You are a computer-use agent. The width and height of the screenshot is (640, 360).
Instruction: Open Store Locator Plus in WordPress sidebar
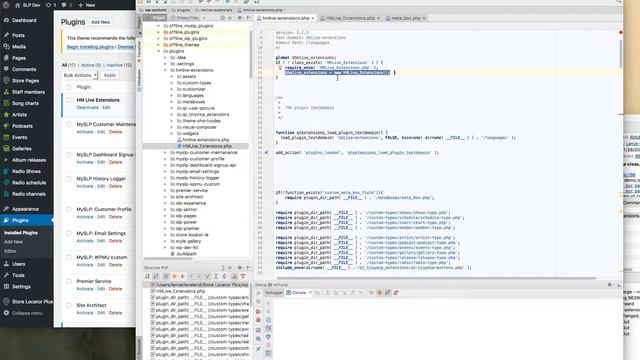tap(32, 302)
